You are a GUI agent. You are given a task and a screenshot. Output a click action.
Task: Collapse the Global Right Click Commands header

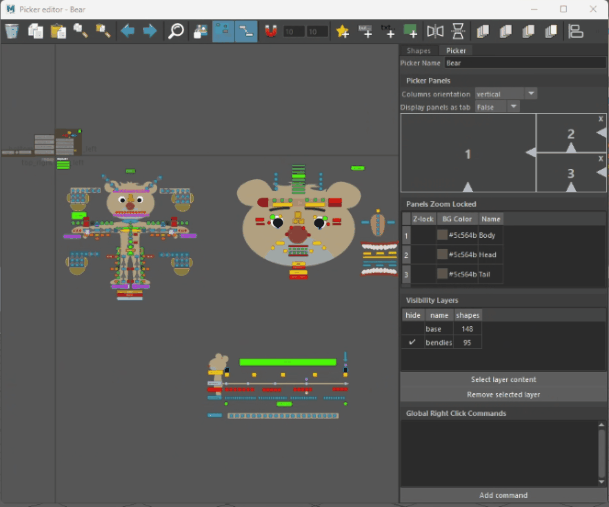[503, 413]
